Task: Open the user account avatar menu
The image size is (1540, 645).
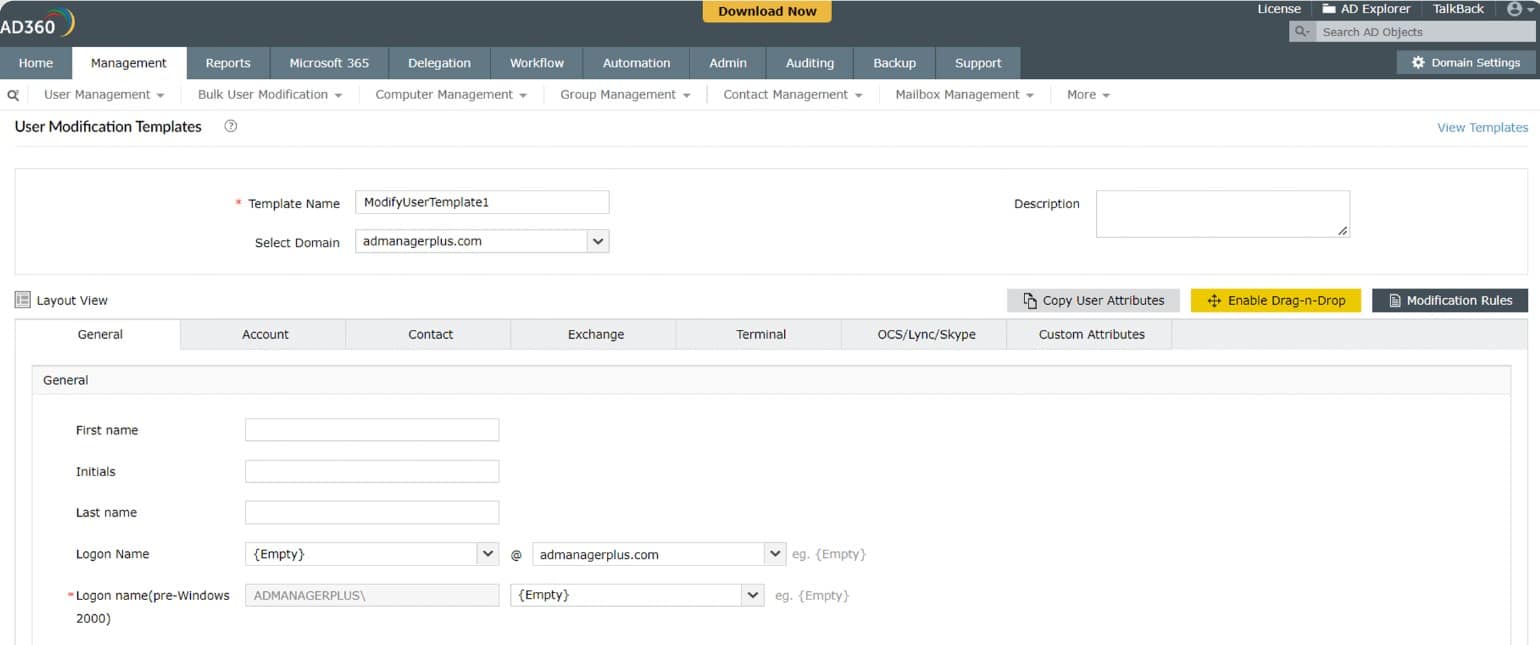Action: pyautogui.click(x=1520, y=9)
